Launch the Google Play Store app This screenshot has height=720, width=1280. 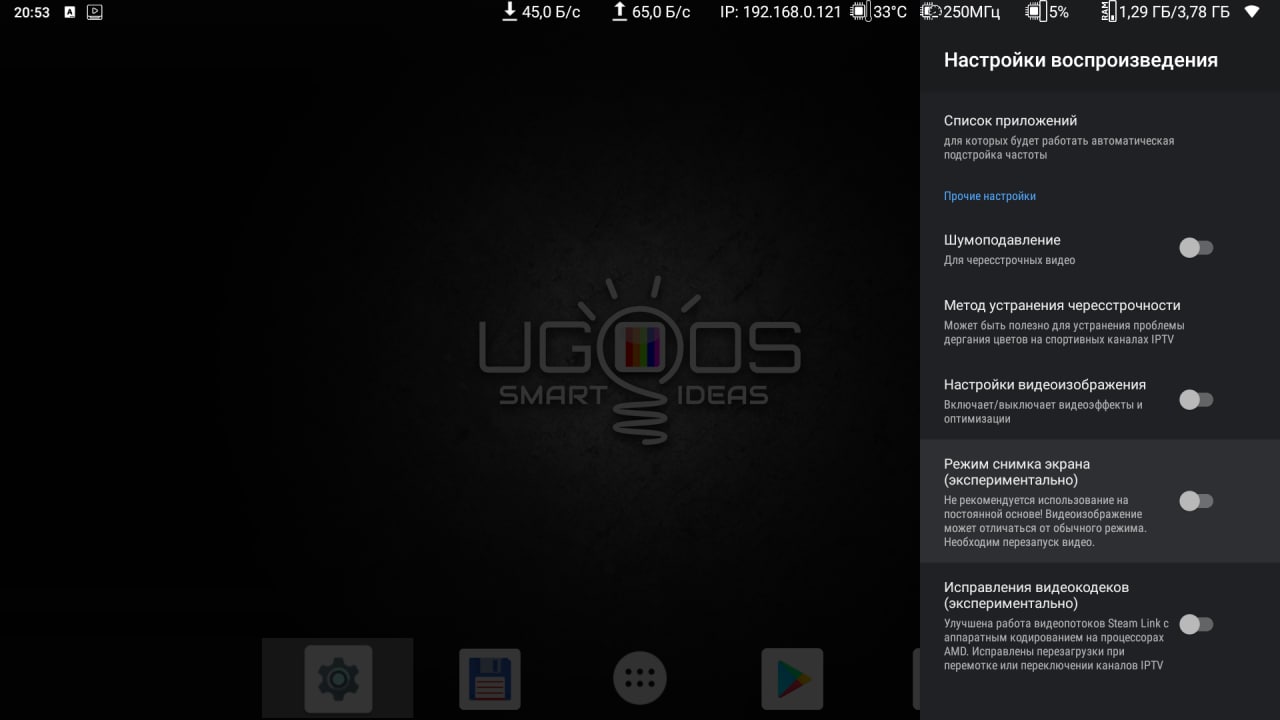point(792,679)
